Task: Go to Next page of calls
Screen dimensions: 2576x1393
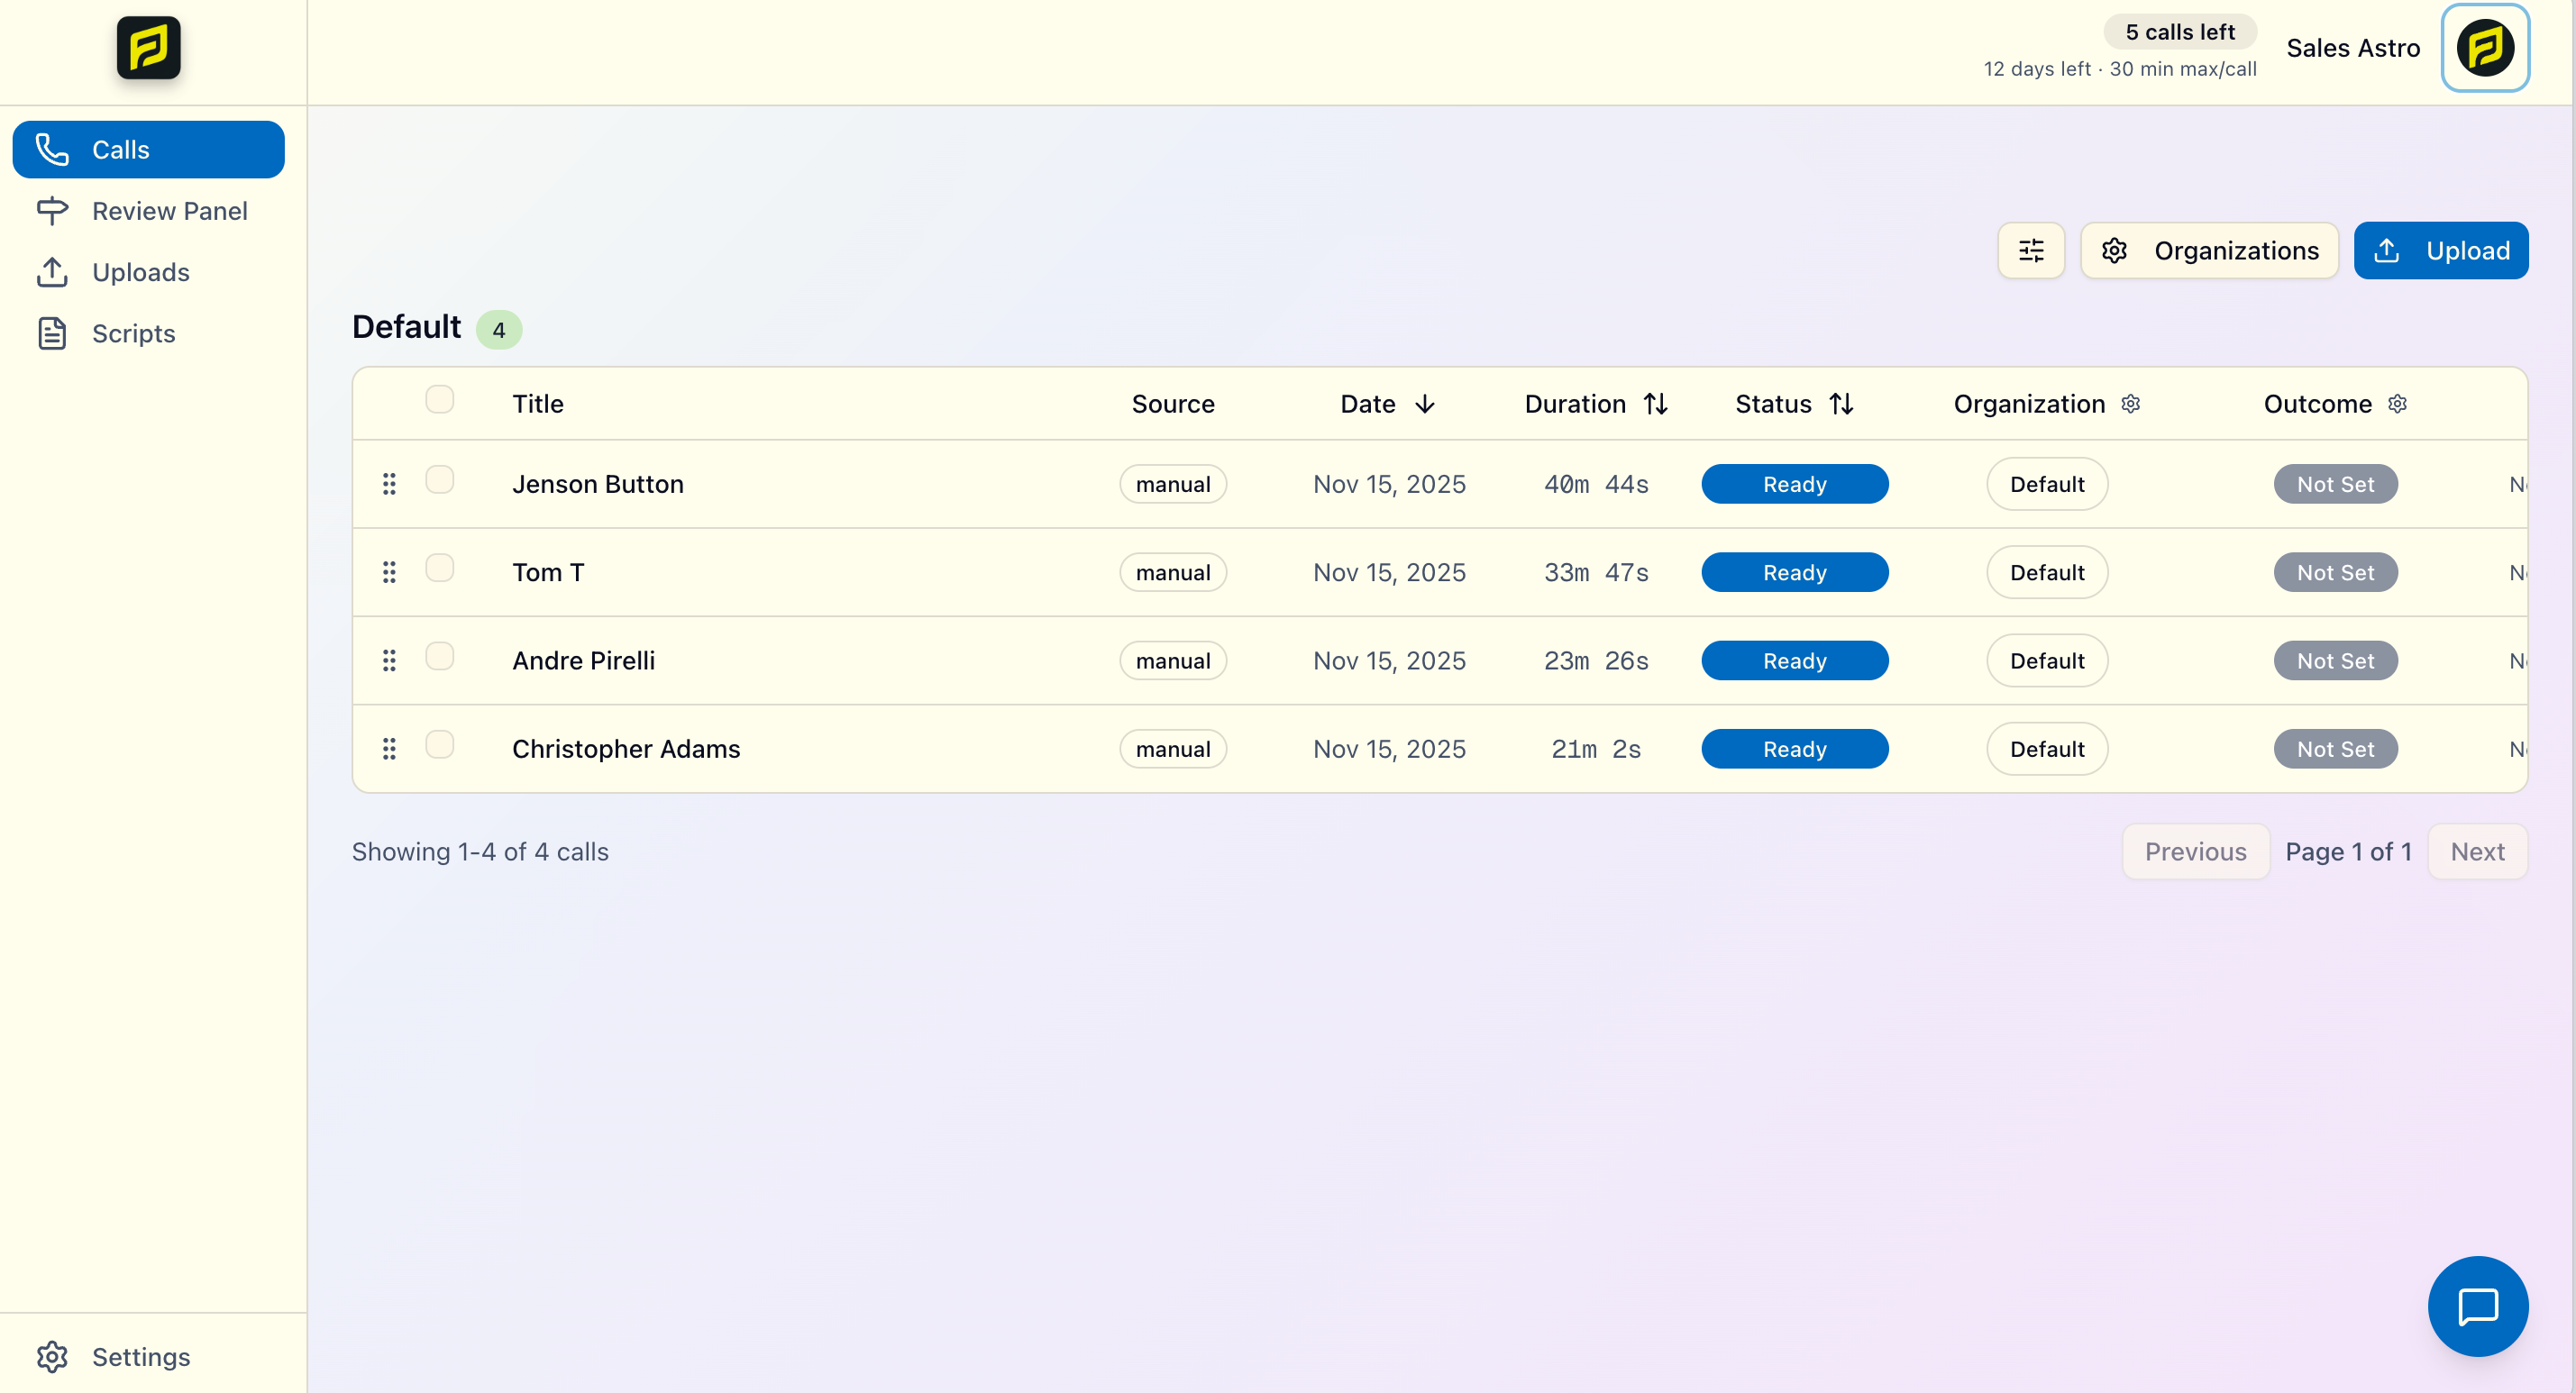Action: [x=2477, y=851]
